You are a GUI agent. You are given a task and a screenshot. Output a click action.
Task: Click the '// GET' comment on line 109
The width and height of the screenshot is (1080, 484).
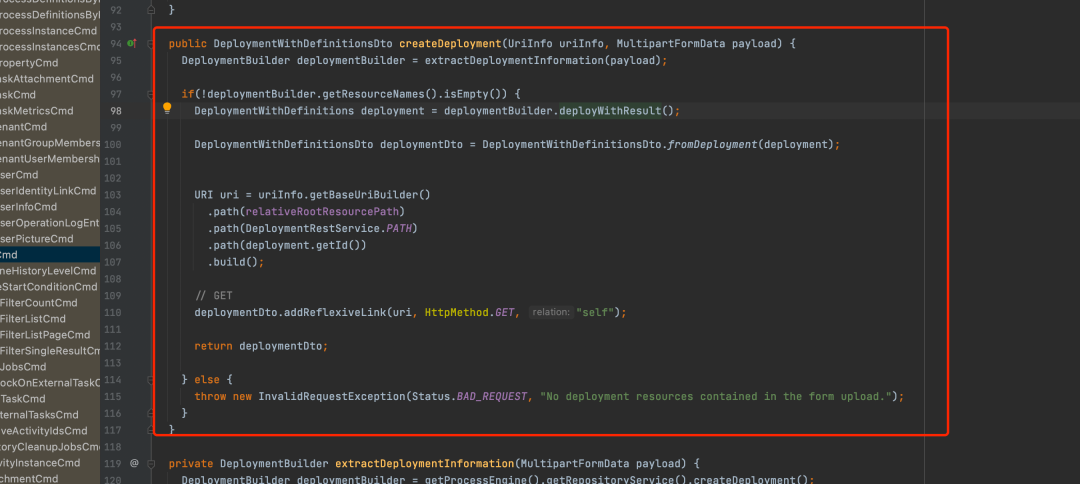(x=214, y=295)
